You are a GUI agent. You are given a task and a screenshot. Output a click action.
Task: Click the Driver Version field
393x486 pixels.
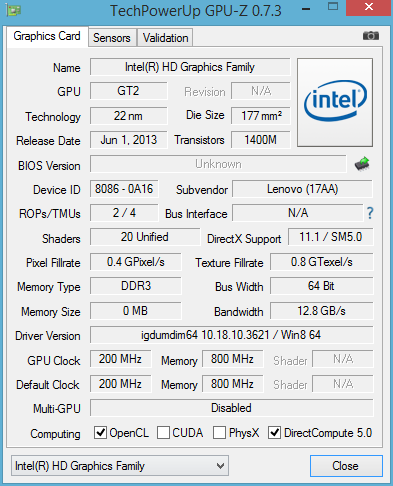click(x=231, y=335)
